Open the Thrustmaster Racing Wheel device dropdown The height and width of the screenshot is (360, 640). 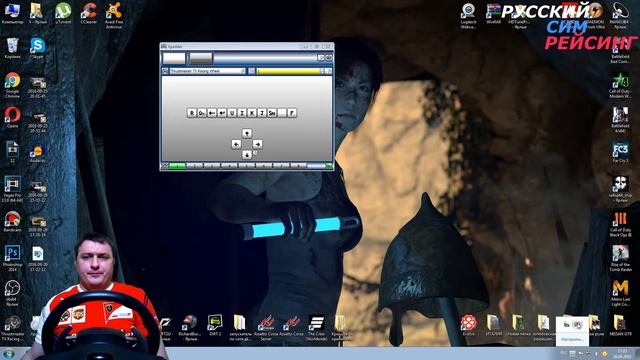coord(207,71)
